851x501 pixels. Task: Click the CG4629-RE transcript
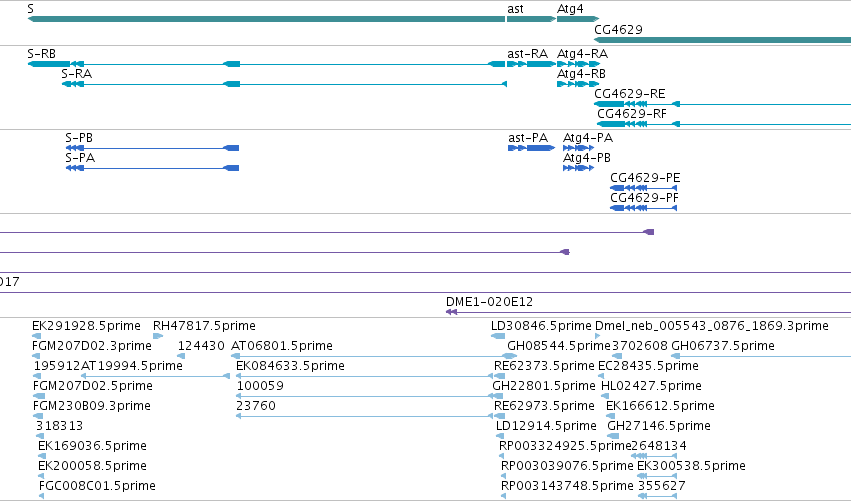(722, 104)
